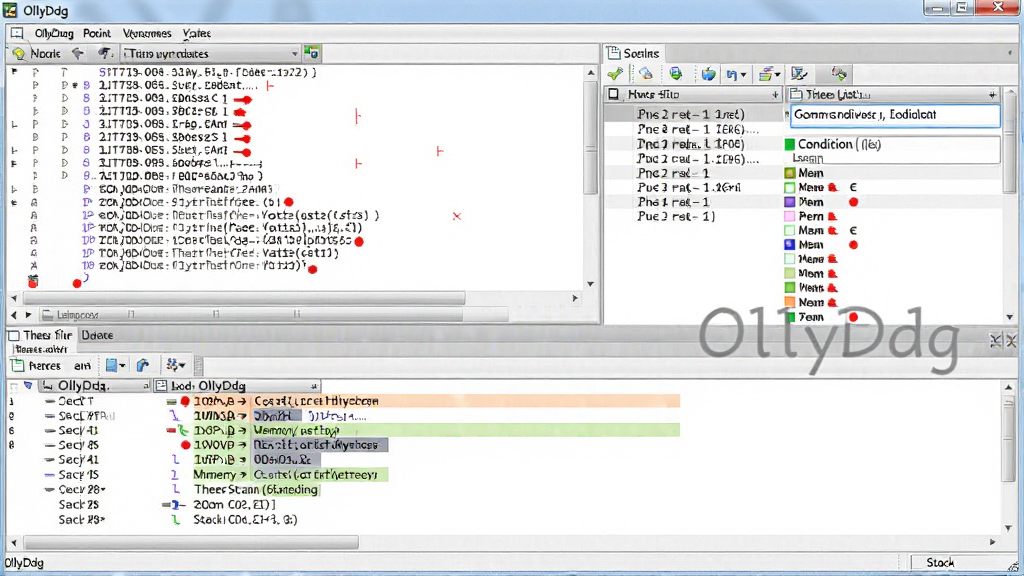Click the green arrow icon on the bottom Stack row

(176, 520)
